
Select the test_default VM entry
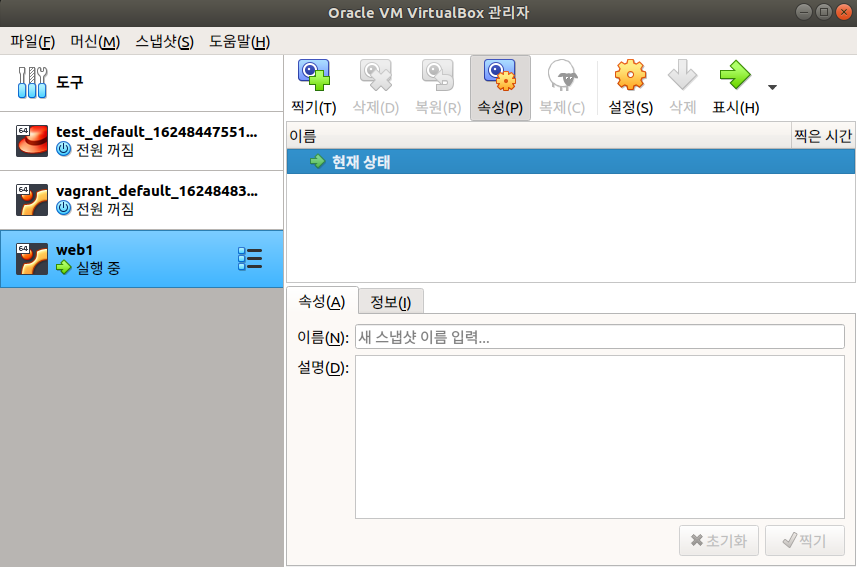point(142,141)
